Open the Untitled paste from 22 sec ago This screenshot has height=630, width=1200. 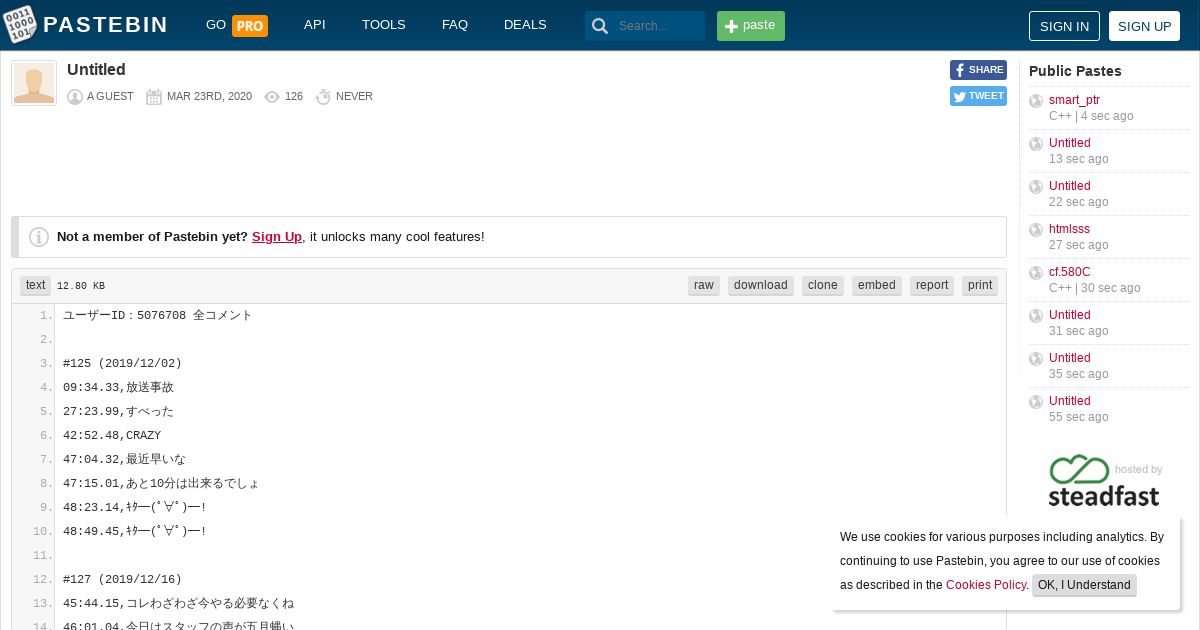(1069, 186)
